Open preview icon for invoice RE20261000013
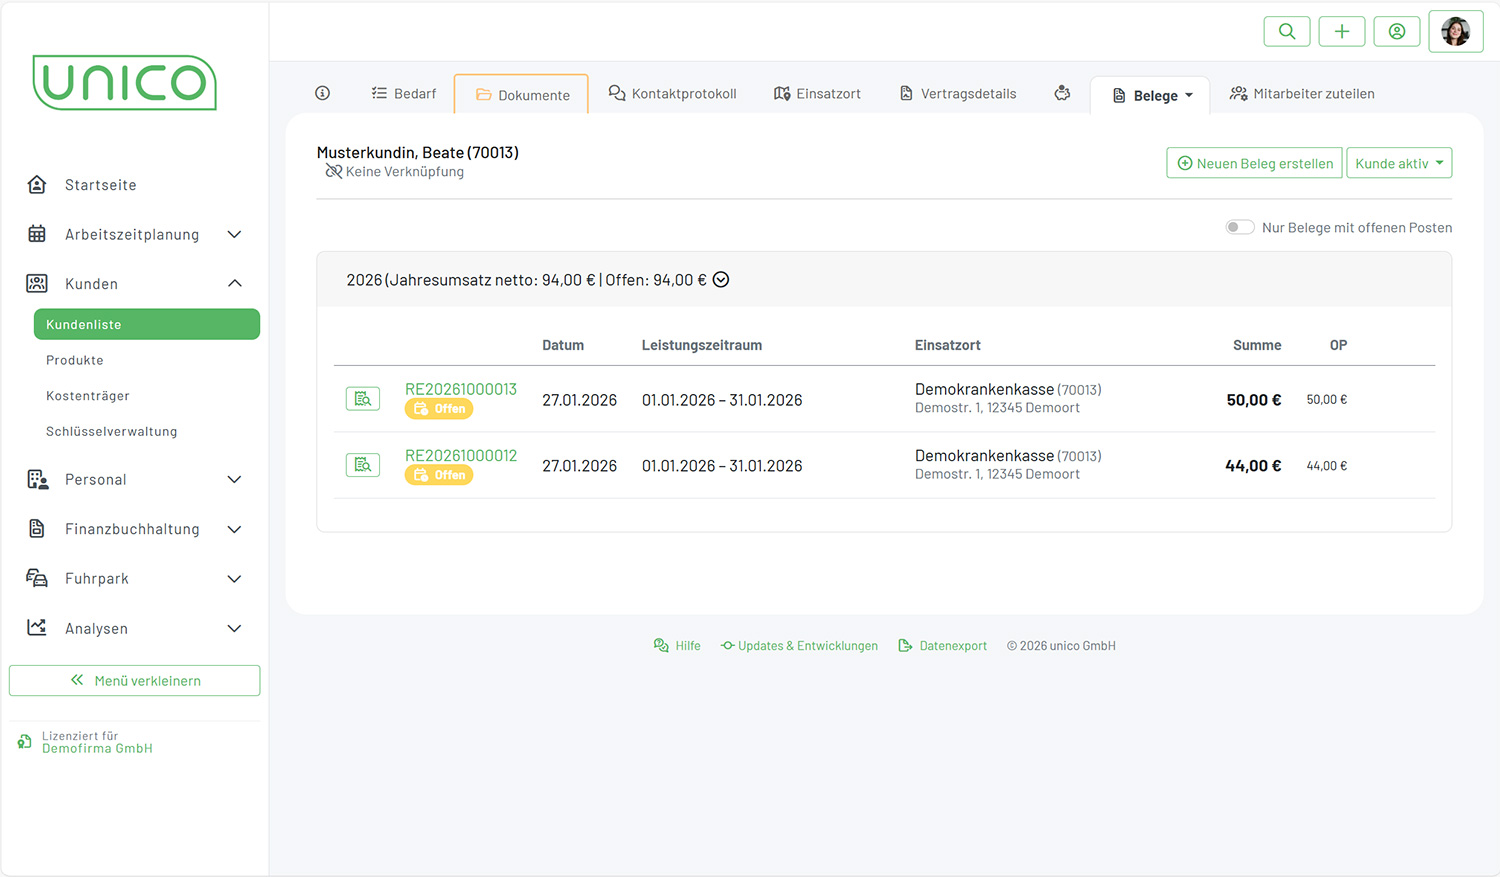The height and width of the screenshot is (877, 1500). pyautogui.click(x=362, y=399)
